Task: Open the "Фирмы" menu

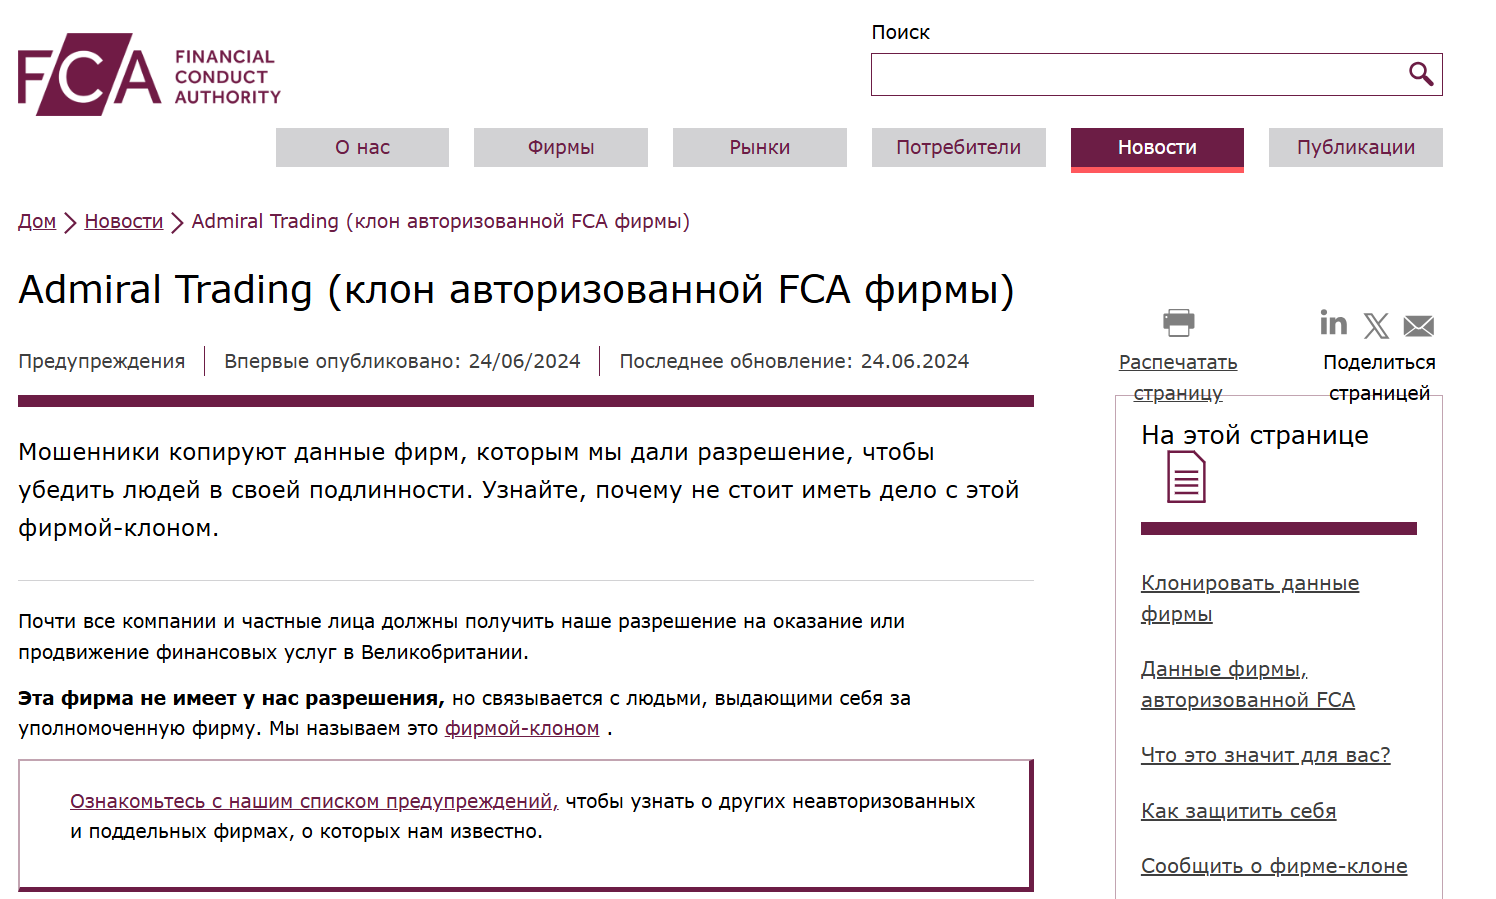Action: 561,147
